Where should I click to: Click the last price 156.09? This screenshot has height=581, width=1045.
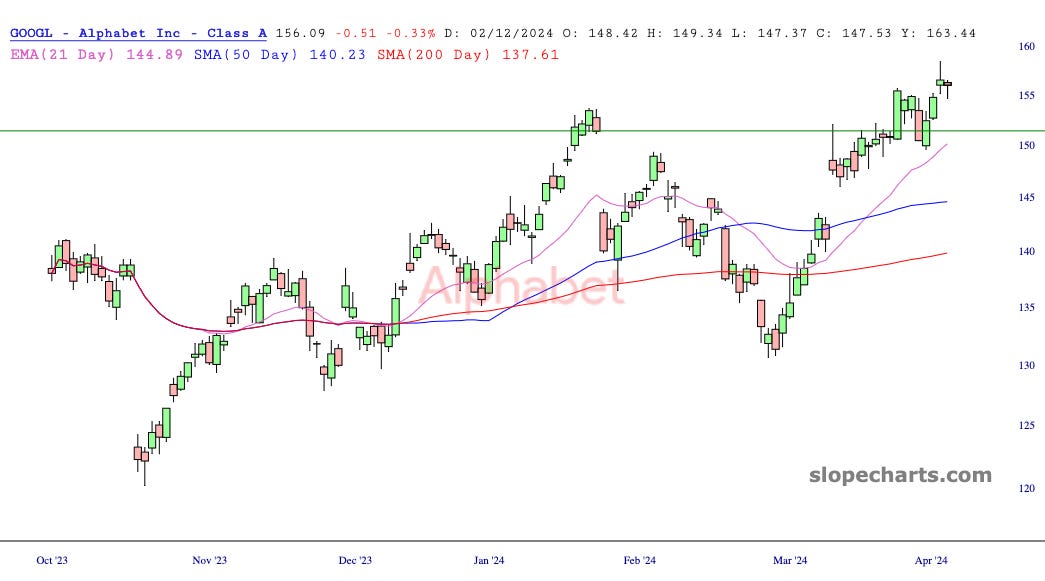[x=301, y=33]
